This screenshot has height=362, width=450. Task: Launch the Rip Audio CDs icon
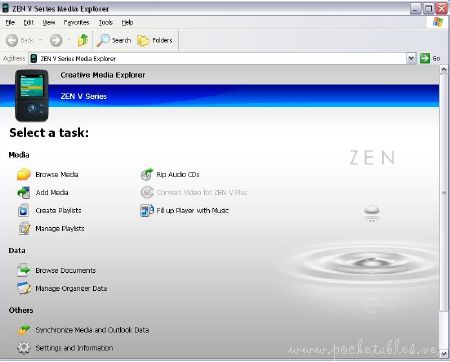147,174
